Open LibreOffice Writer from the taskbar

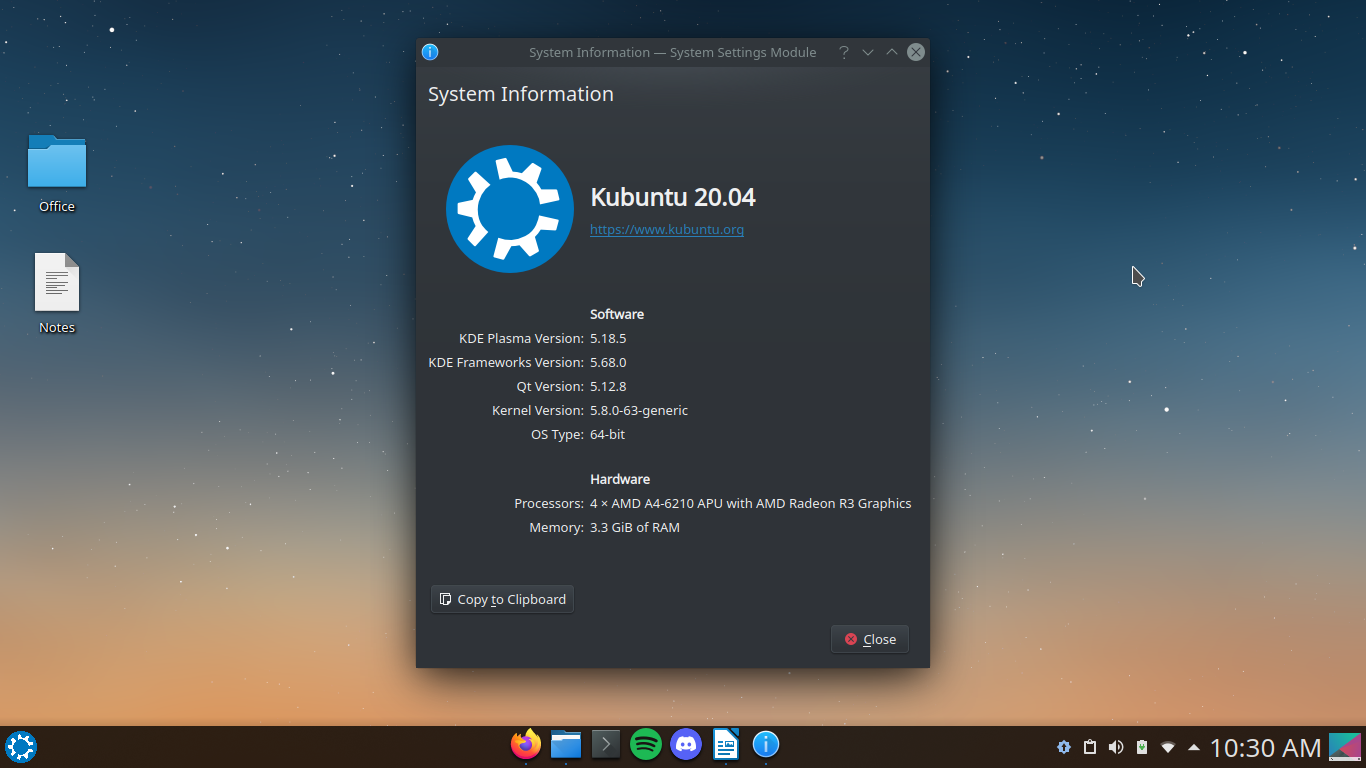click(726, 744)
